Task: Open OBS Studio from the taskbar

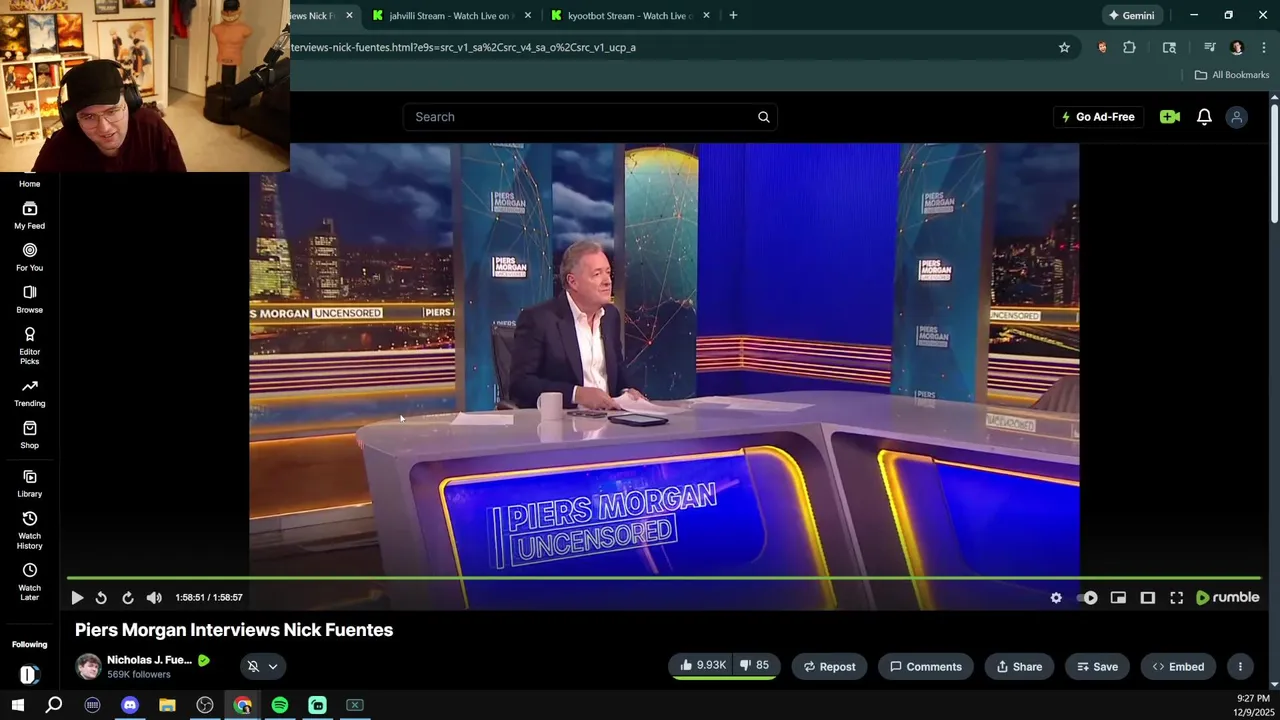Action: [205, 705]
